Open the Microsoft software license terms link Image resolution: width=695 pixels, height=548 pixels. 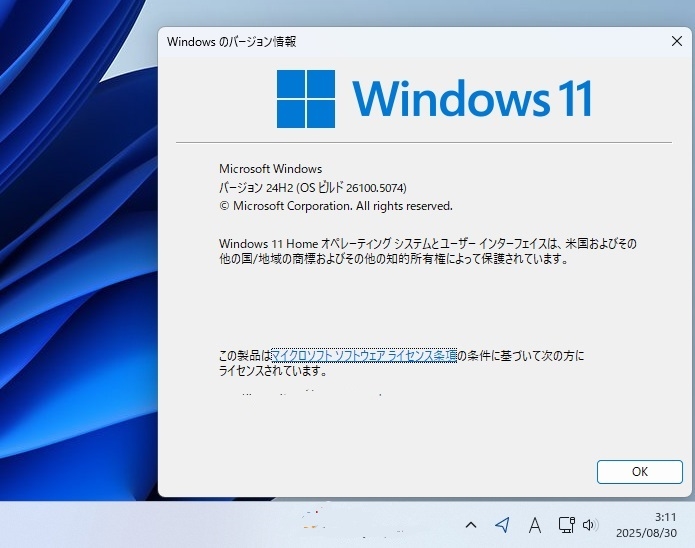pos(364,356)
